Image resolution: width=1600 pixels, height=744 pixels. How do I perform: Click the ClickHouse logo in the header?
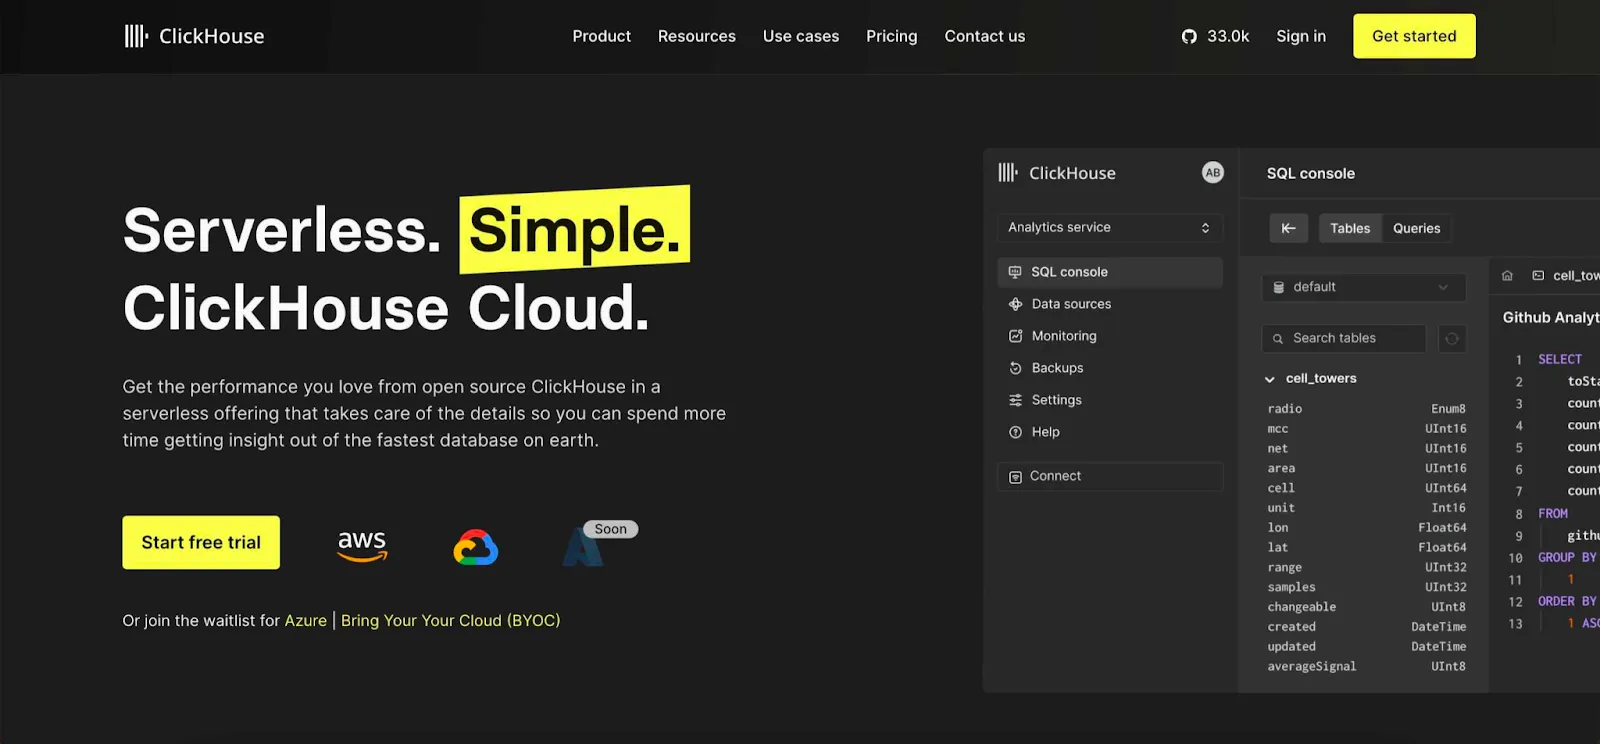[194, 36]
